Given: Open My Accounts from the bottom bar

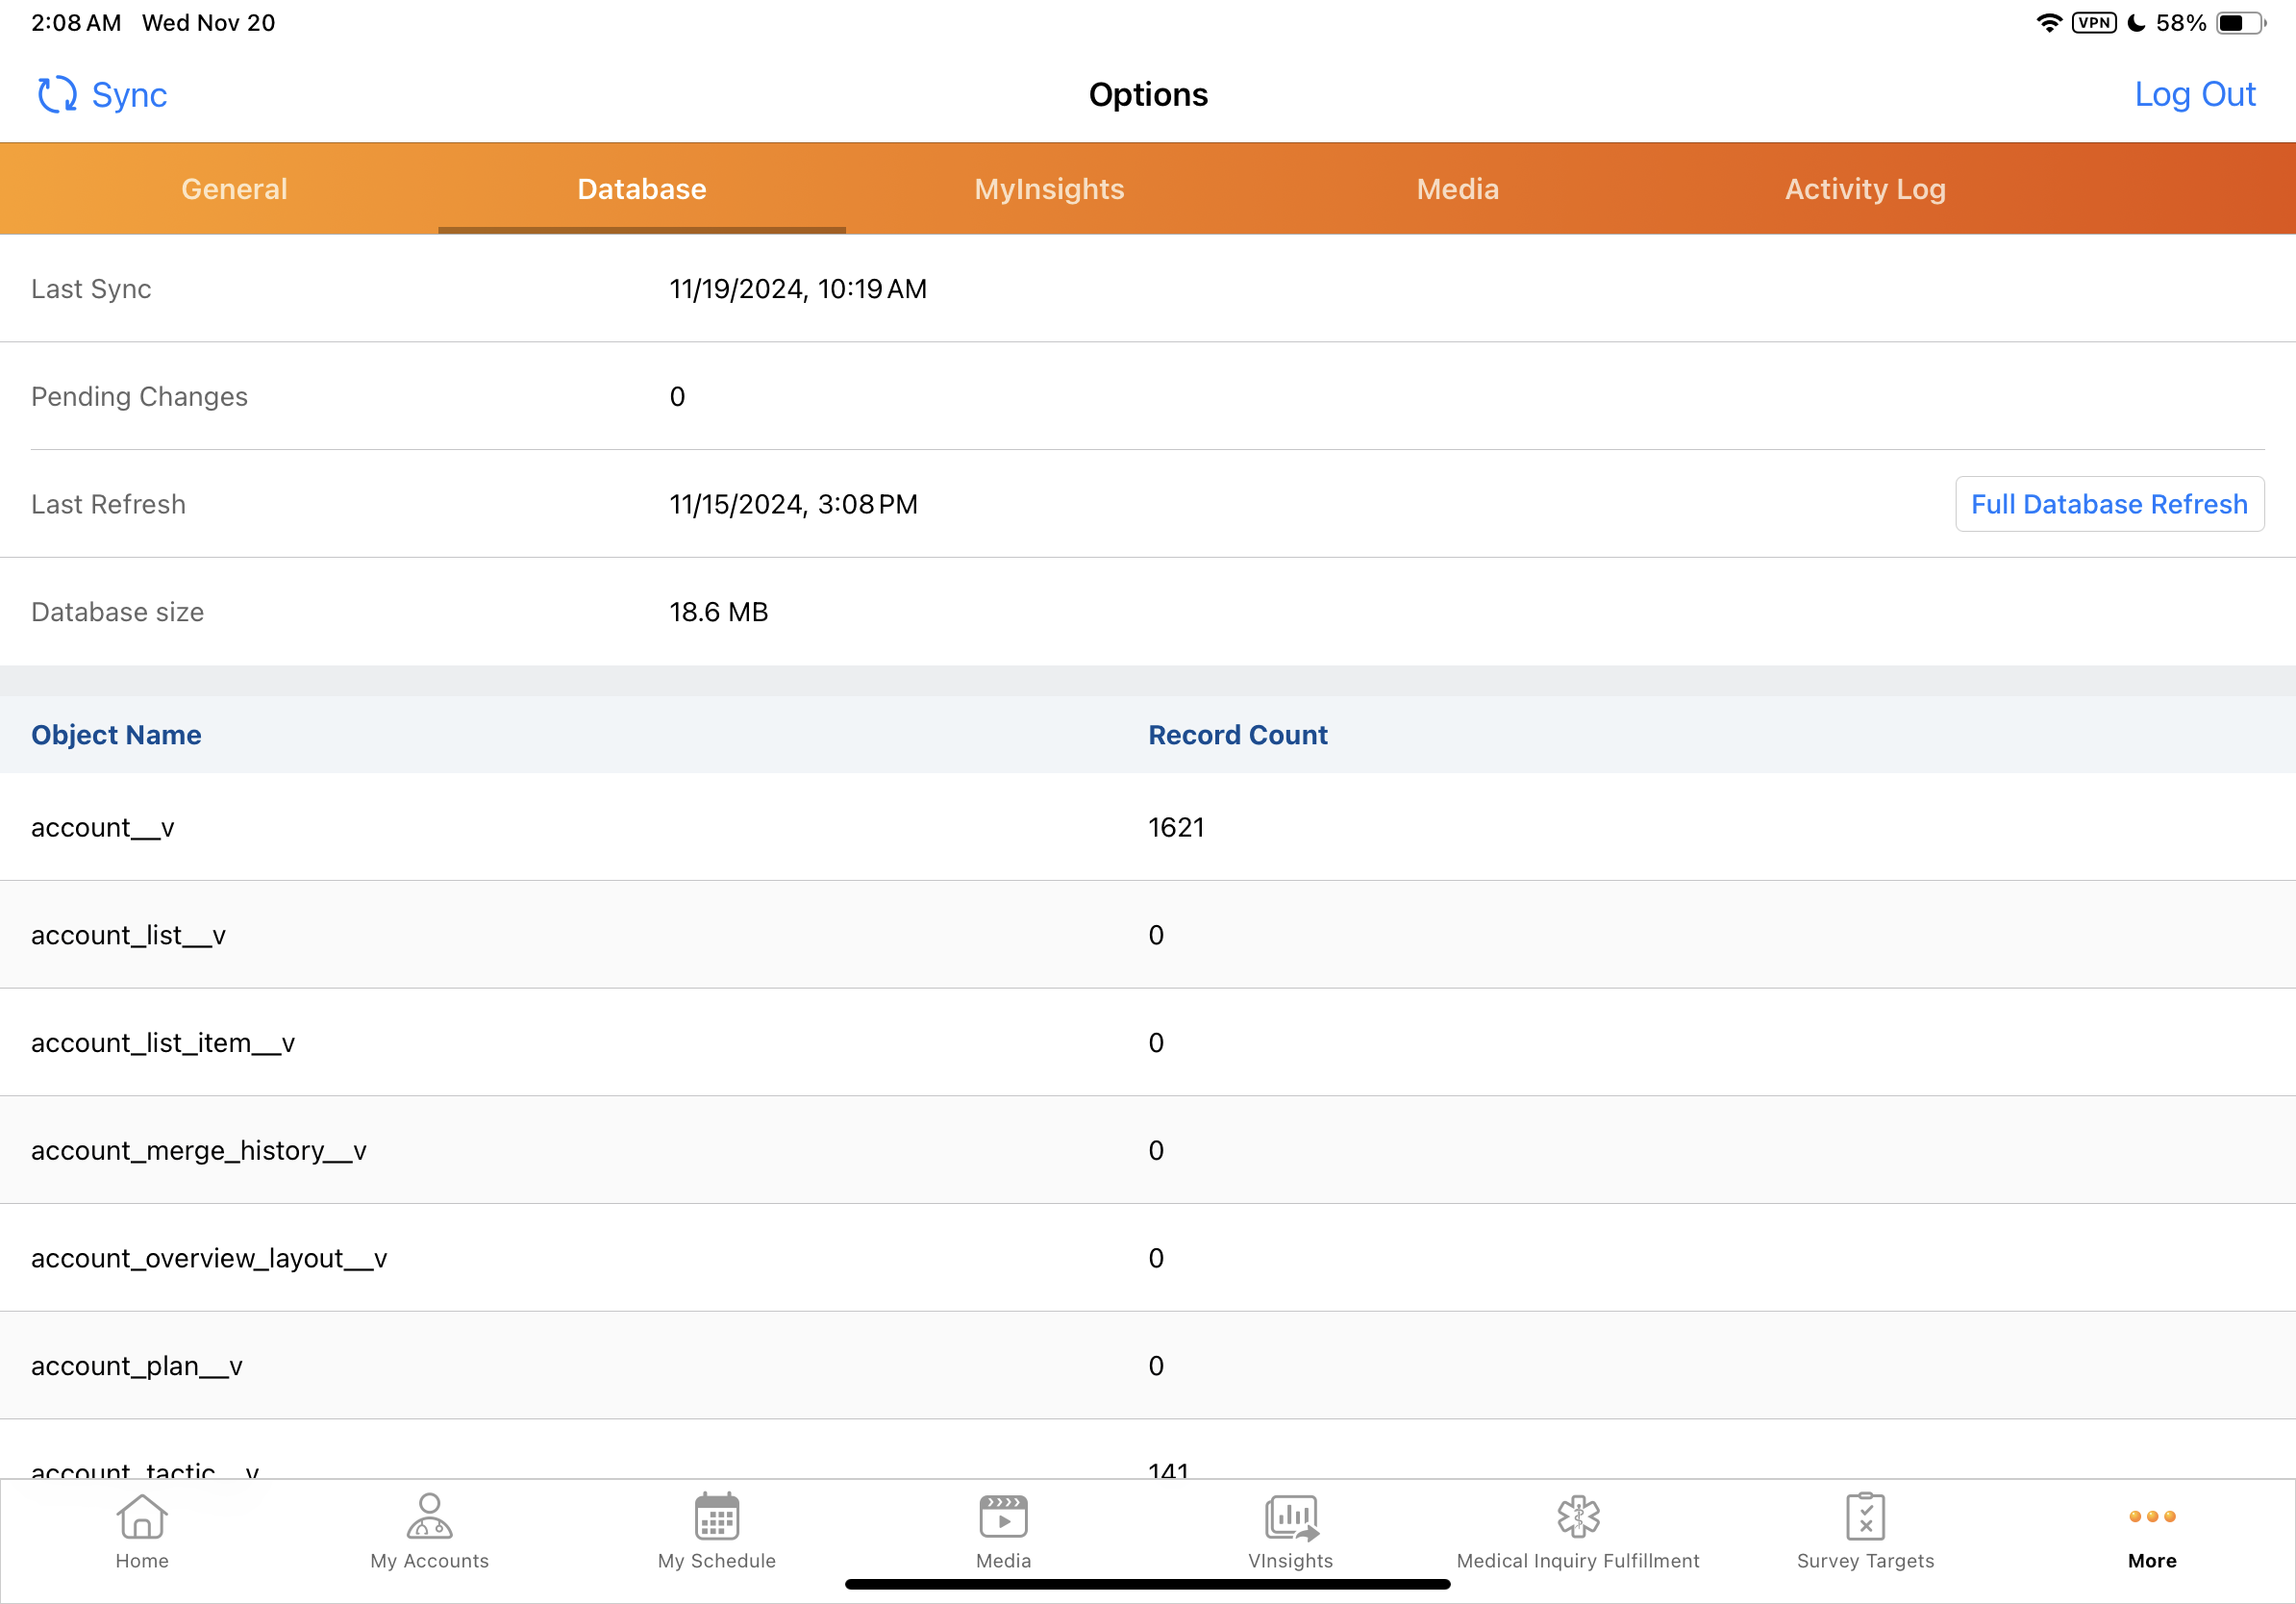Looking at the screenshot, I should click(429, 1517).
